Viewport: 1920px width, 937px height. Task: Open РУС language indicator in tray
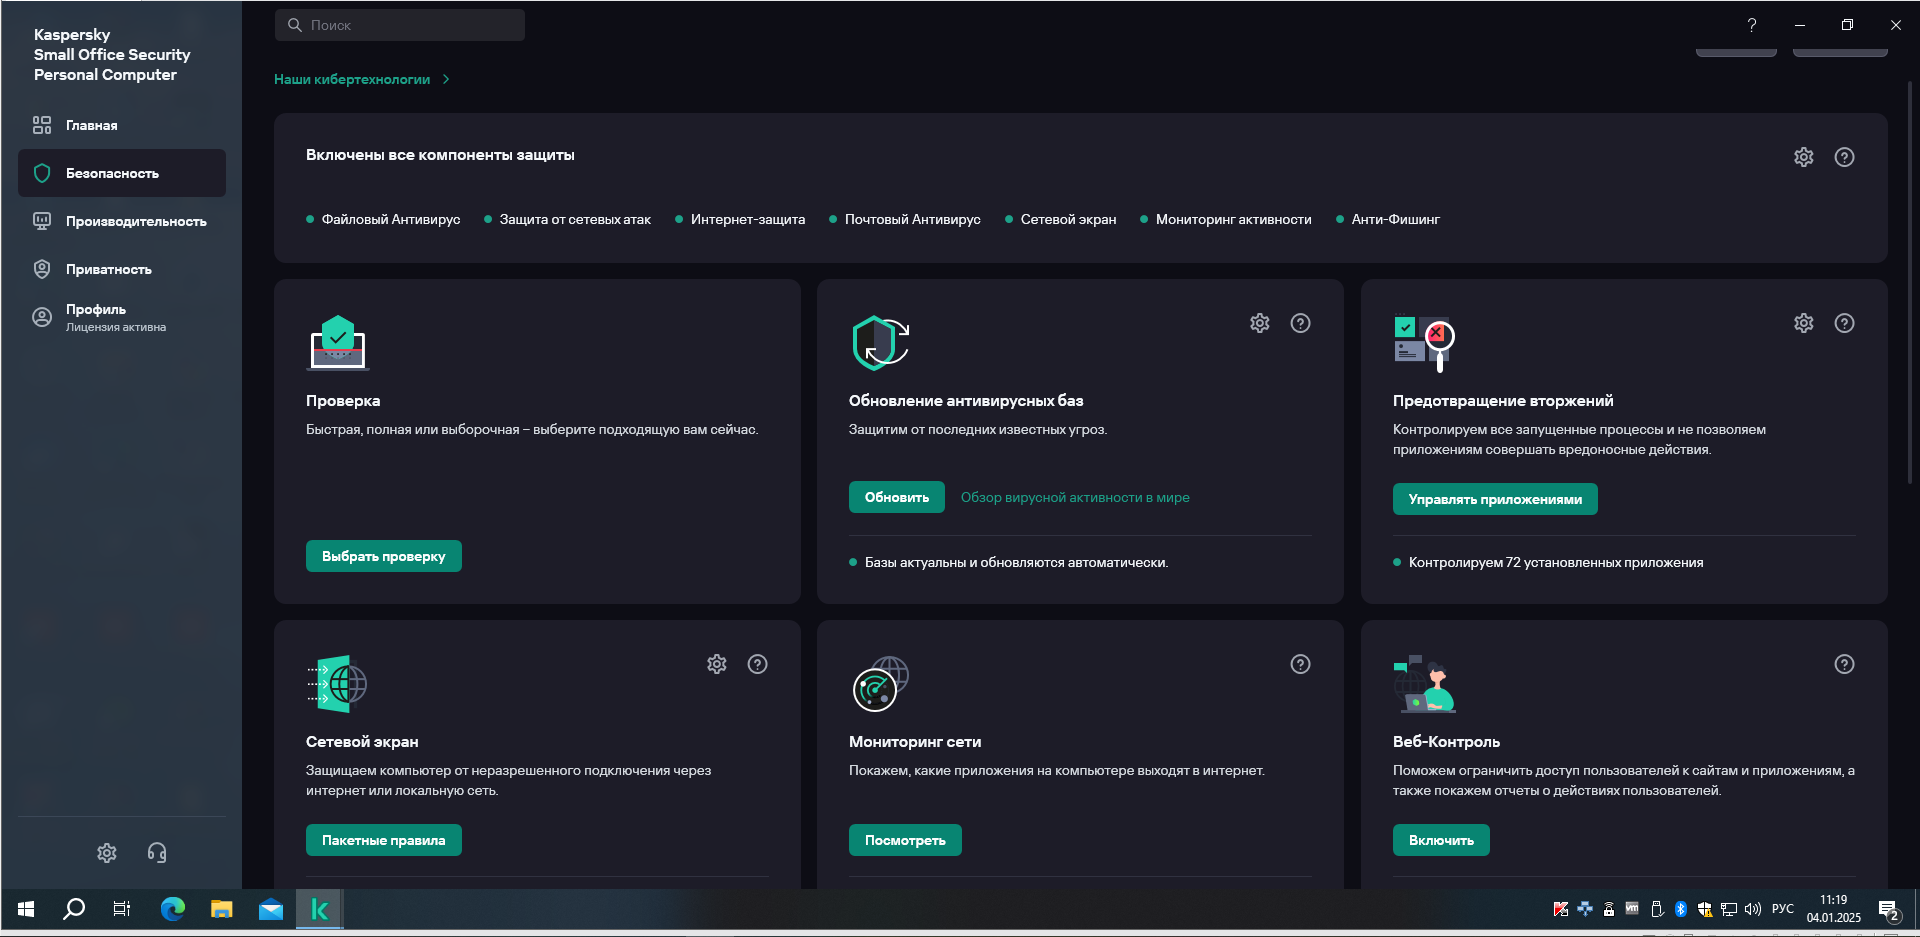tap(1783, 909)
